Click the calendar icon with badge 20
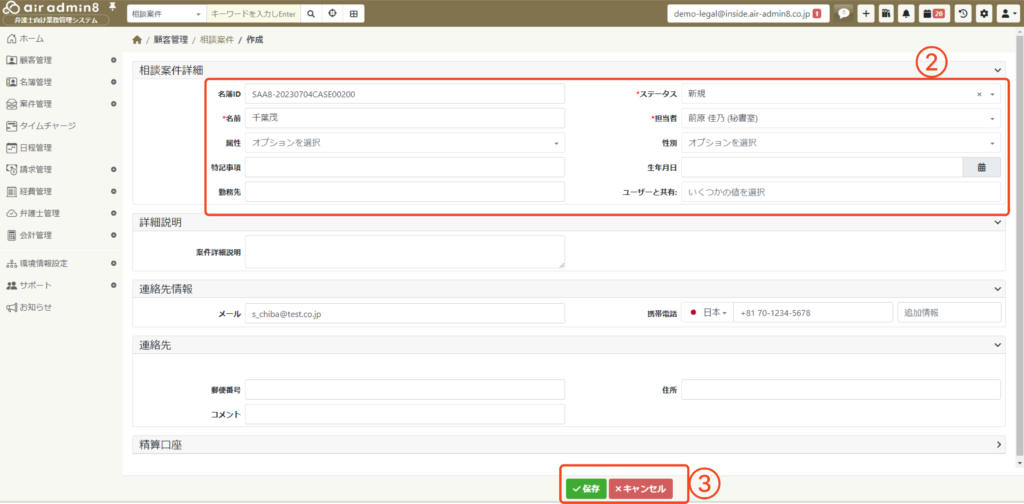Image resolution: width=1024 pixels, height=504 pixels. (933, 14)
